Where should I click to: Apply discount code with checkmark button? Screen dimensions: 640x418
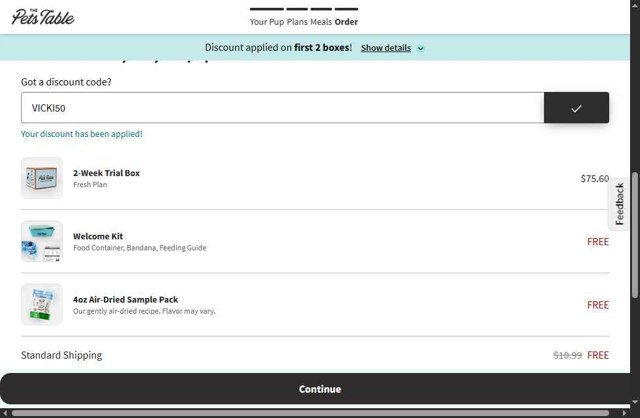(x=576, y=108)
